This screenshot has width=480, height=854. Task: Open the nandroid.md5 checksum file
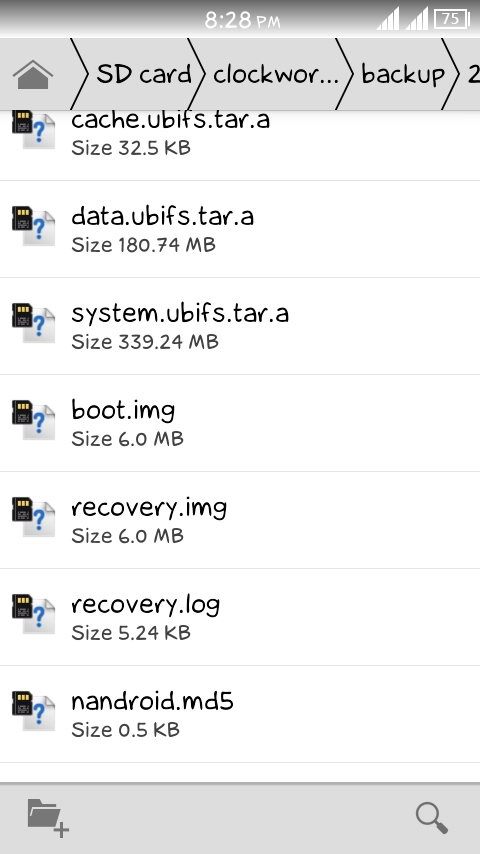pyautogui.click(x=240, y=714)
